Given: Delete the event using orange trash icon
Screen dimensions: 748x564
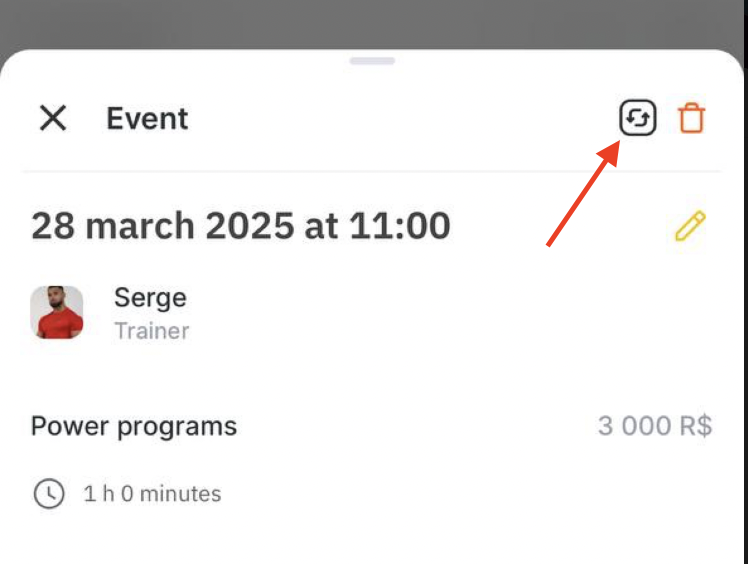Looking at the screenshot, I should pos(691,118).
